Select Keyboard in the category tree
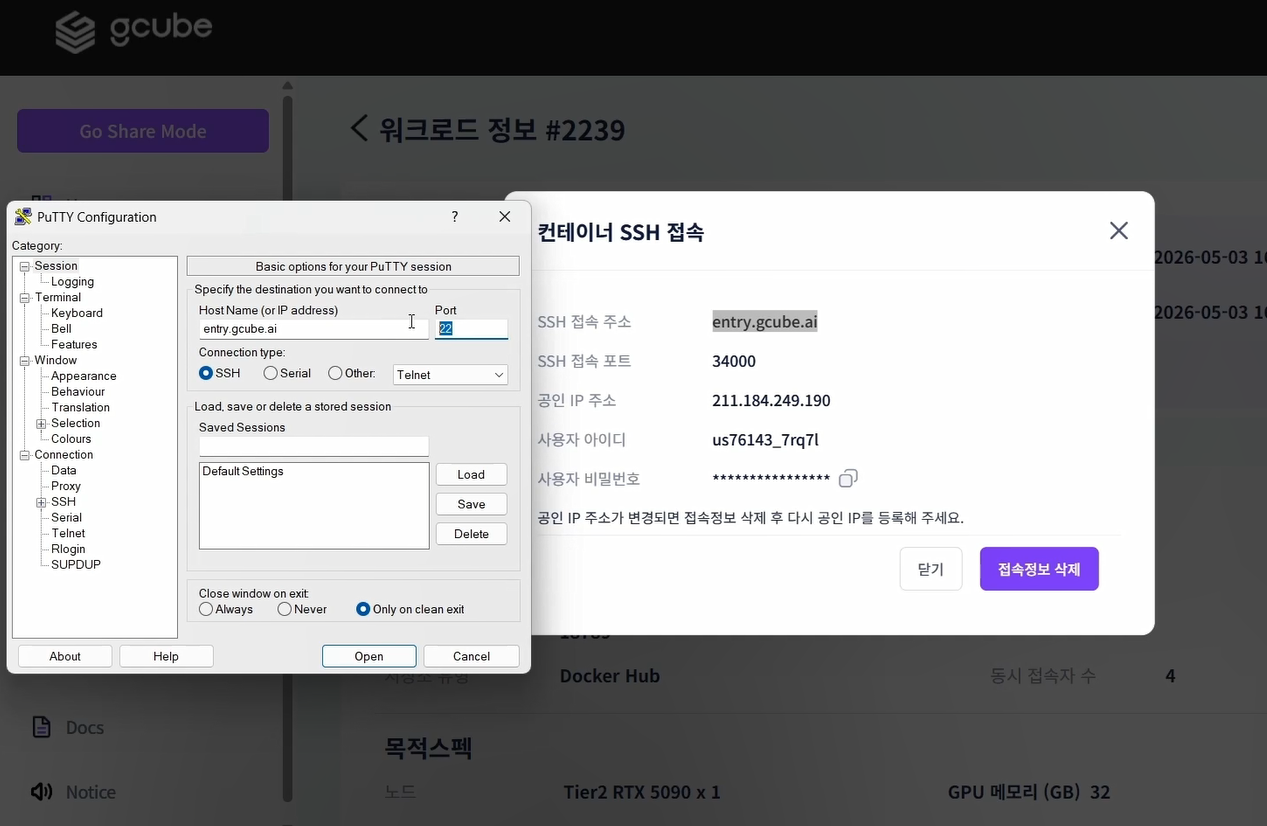The image size is (1267, 826). click(77, 313)
